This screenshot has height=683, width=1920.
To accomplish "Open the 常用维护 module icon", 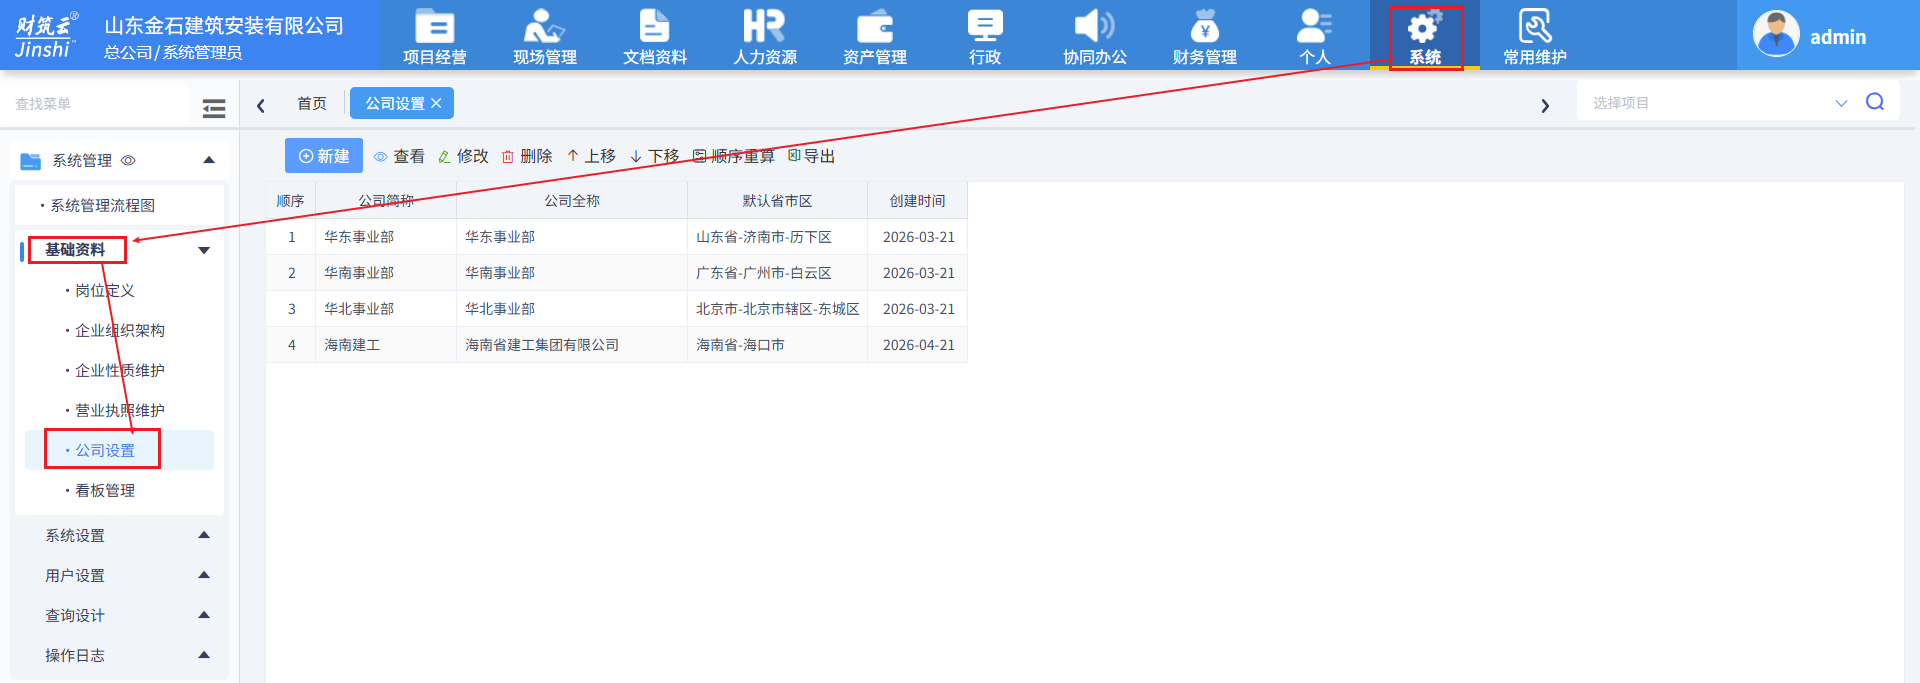I will pos(1534,36).
